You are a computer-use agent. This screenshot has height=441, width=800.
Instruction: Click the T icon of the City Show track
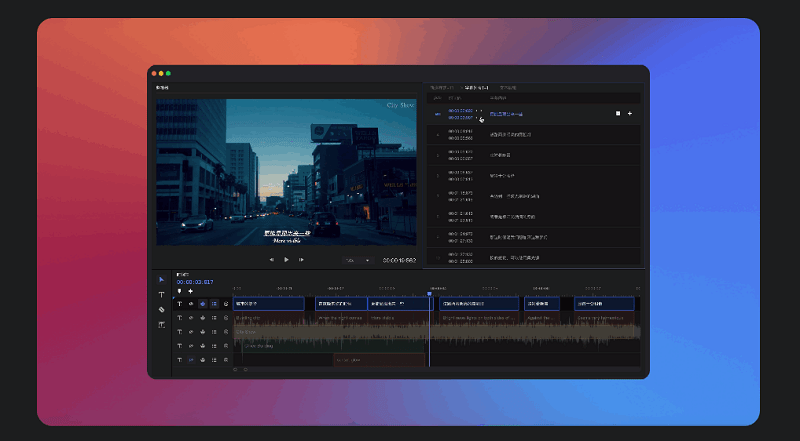tap(179, 332)
